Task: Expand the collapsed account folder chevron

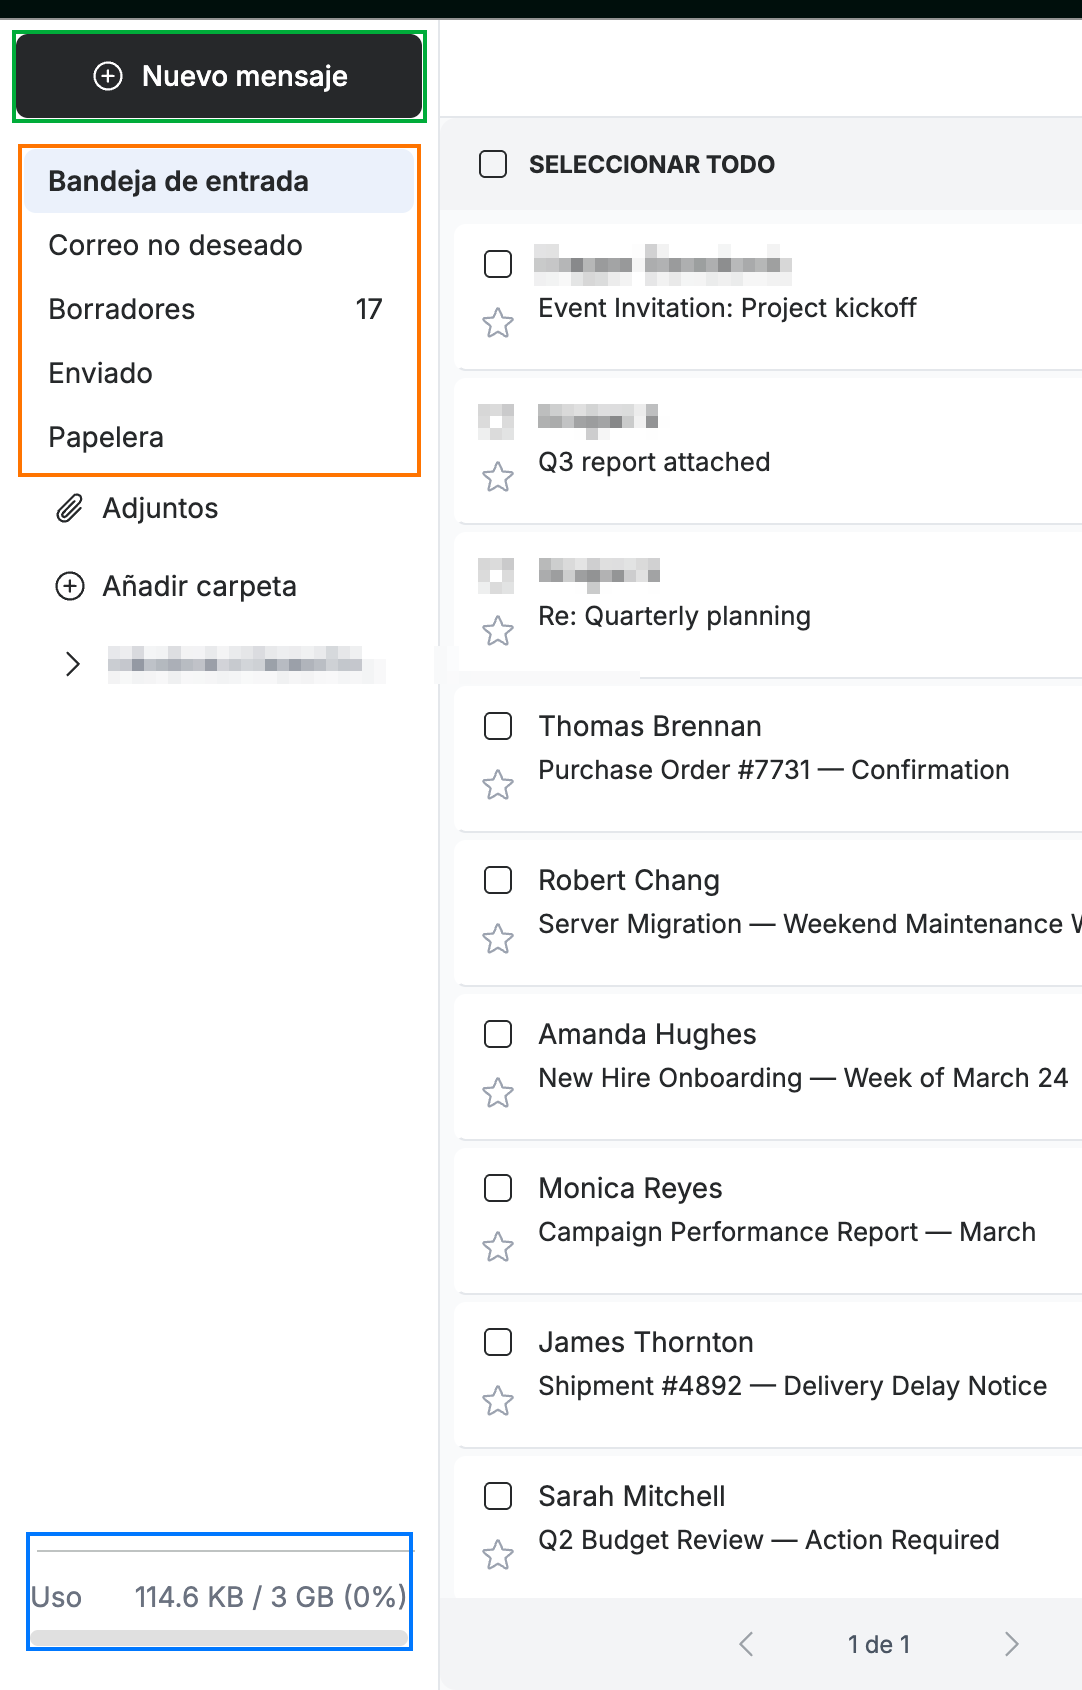Action: (72, 664)
